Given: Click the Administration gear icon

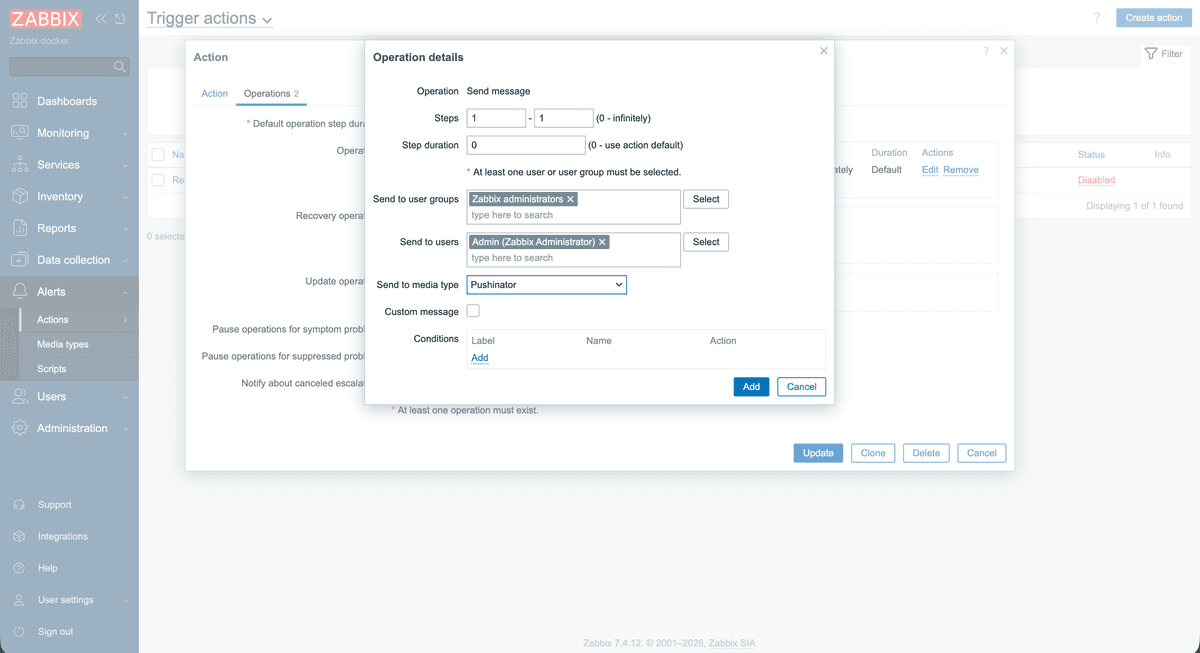Looking at the screenshot, I should (x=20, y=428).
